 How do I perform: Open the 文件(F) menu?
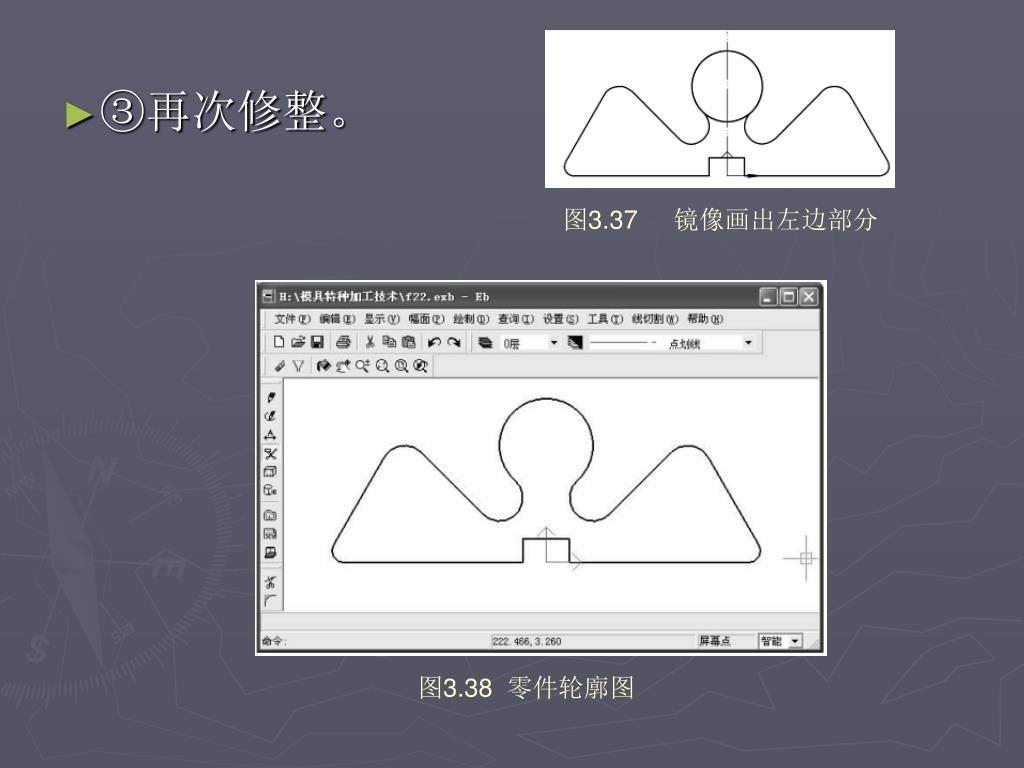coord(292,319)
